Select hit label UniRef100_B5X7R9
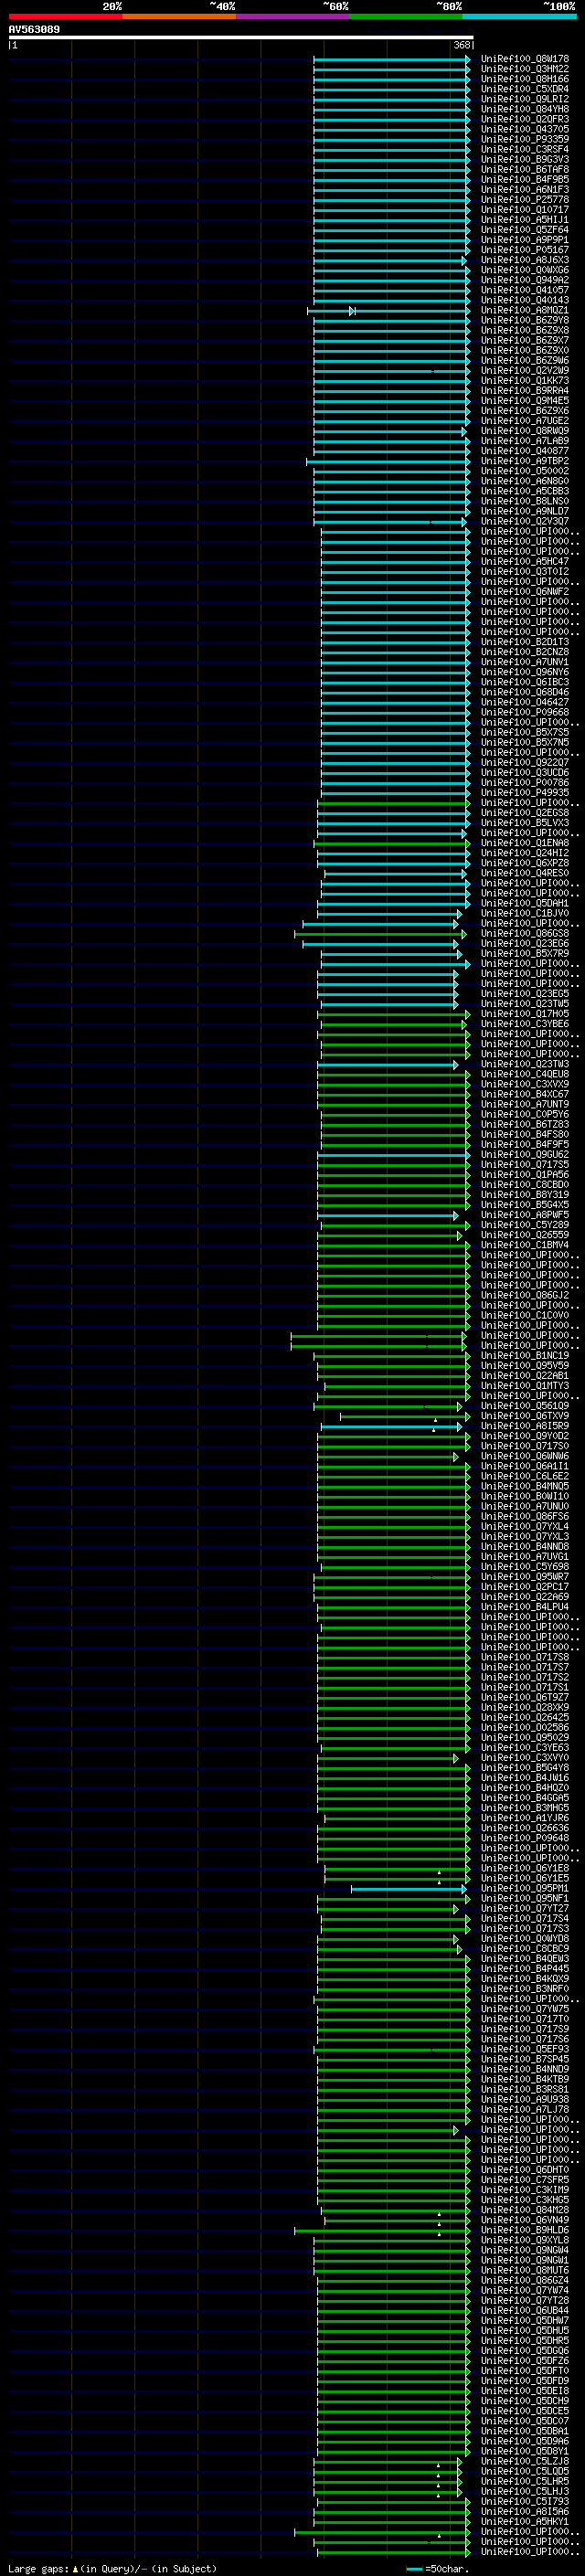 [525, 953]
